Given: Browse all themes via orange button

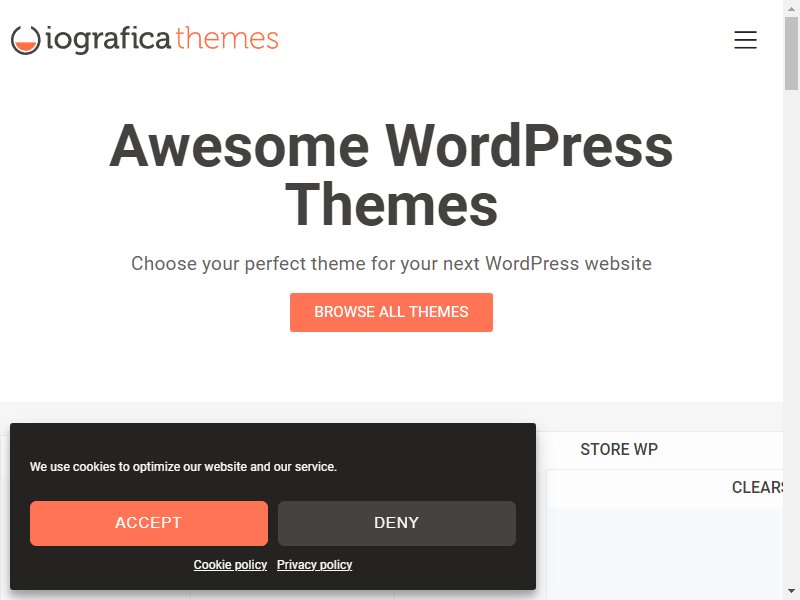Looking at the screenshot, I should (391, 312).
